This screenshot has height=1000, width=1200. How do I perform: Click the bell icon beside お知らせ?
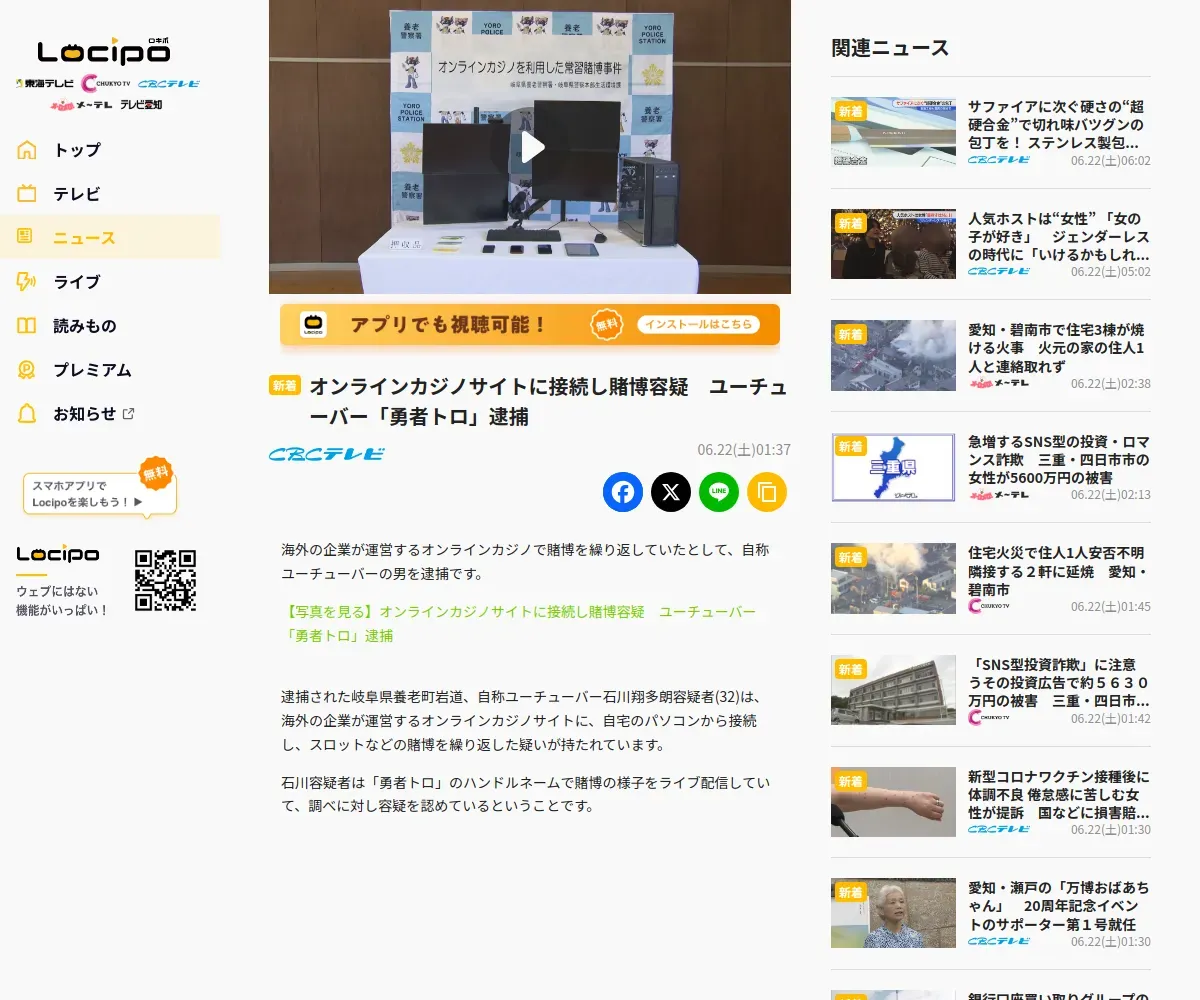tap(27, 414)
